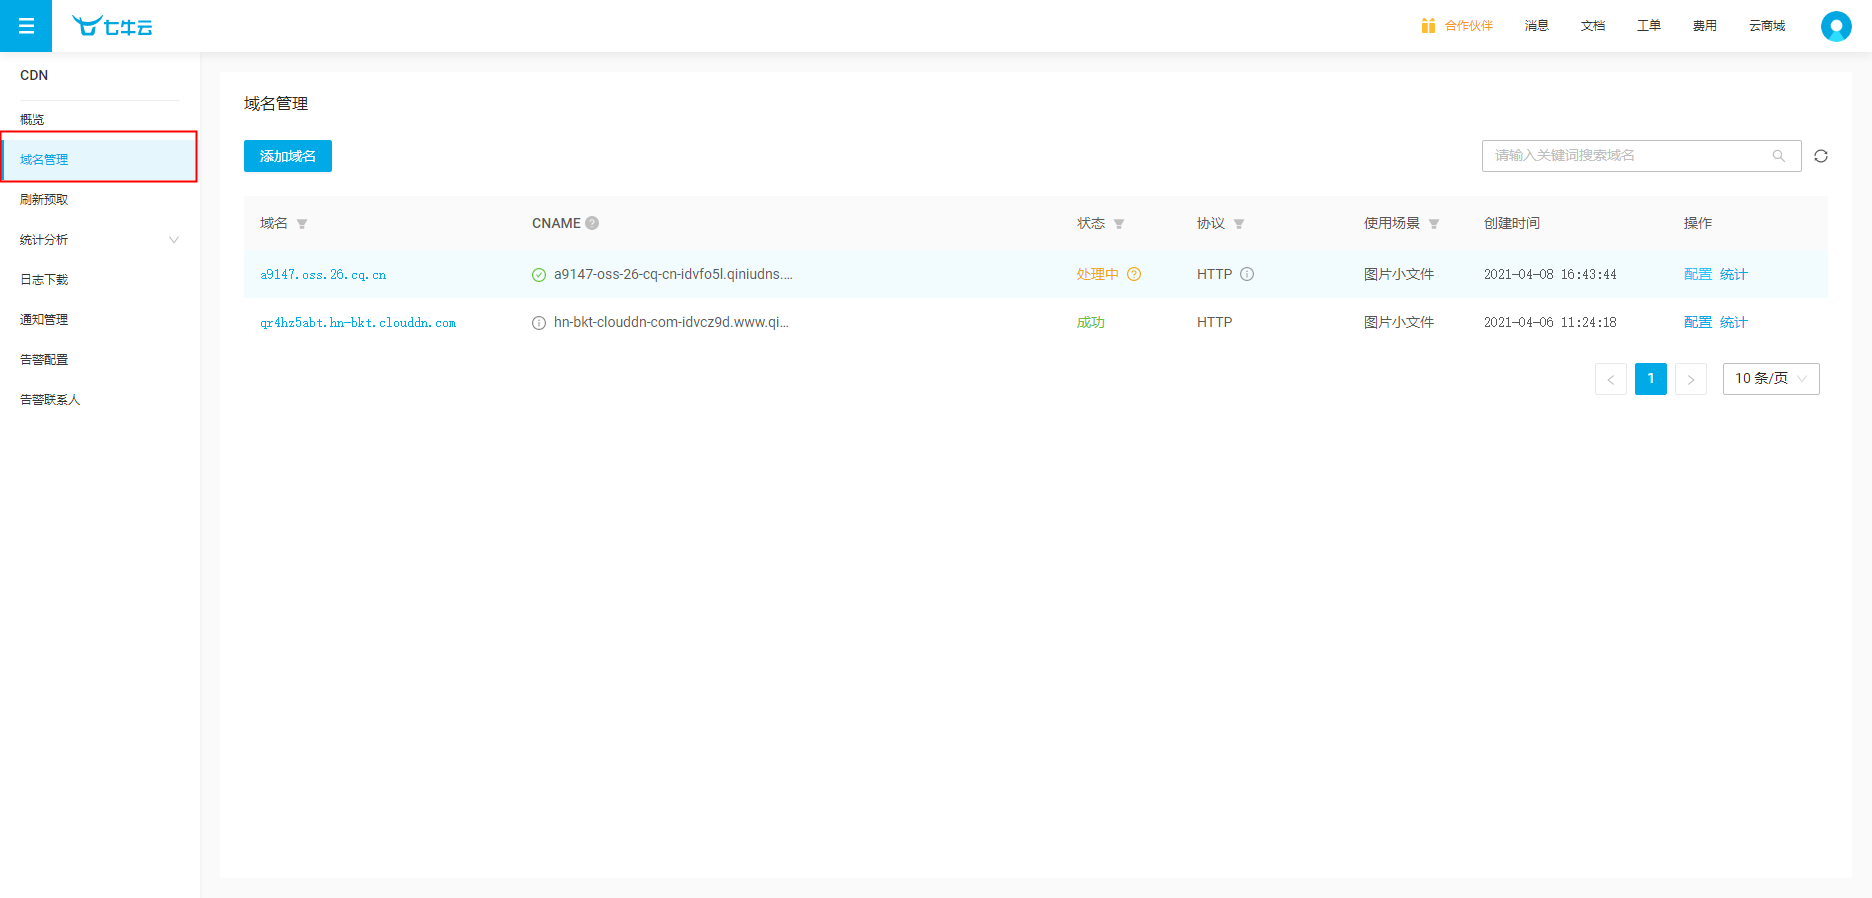Click the HTTP protocol info icon in first row

tap(1247, 274)
